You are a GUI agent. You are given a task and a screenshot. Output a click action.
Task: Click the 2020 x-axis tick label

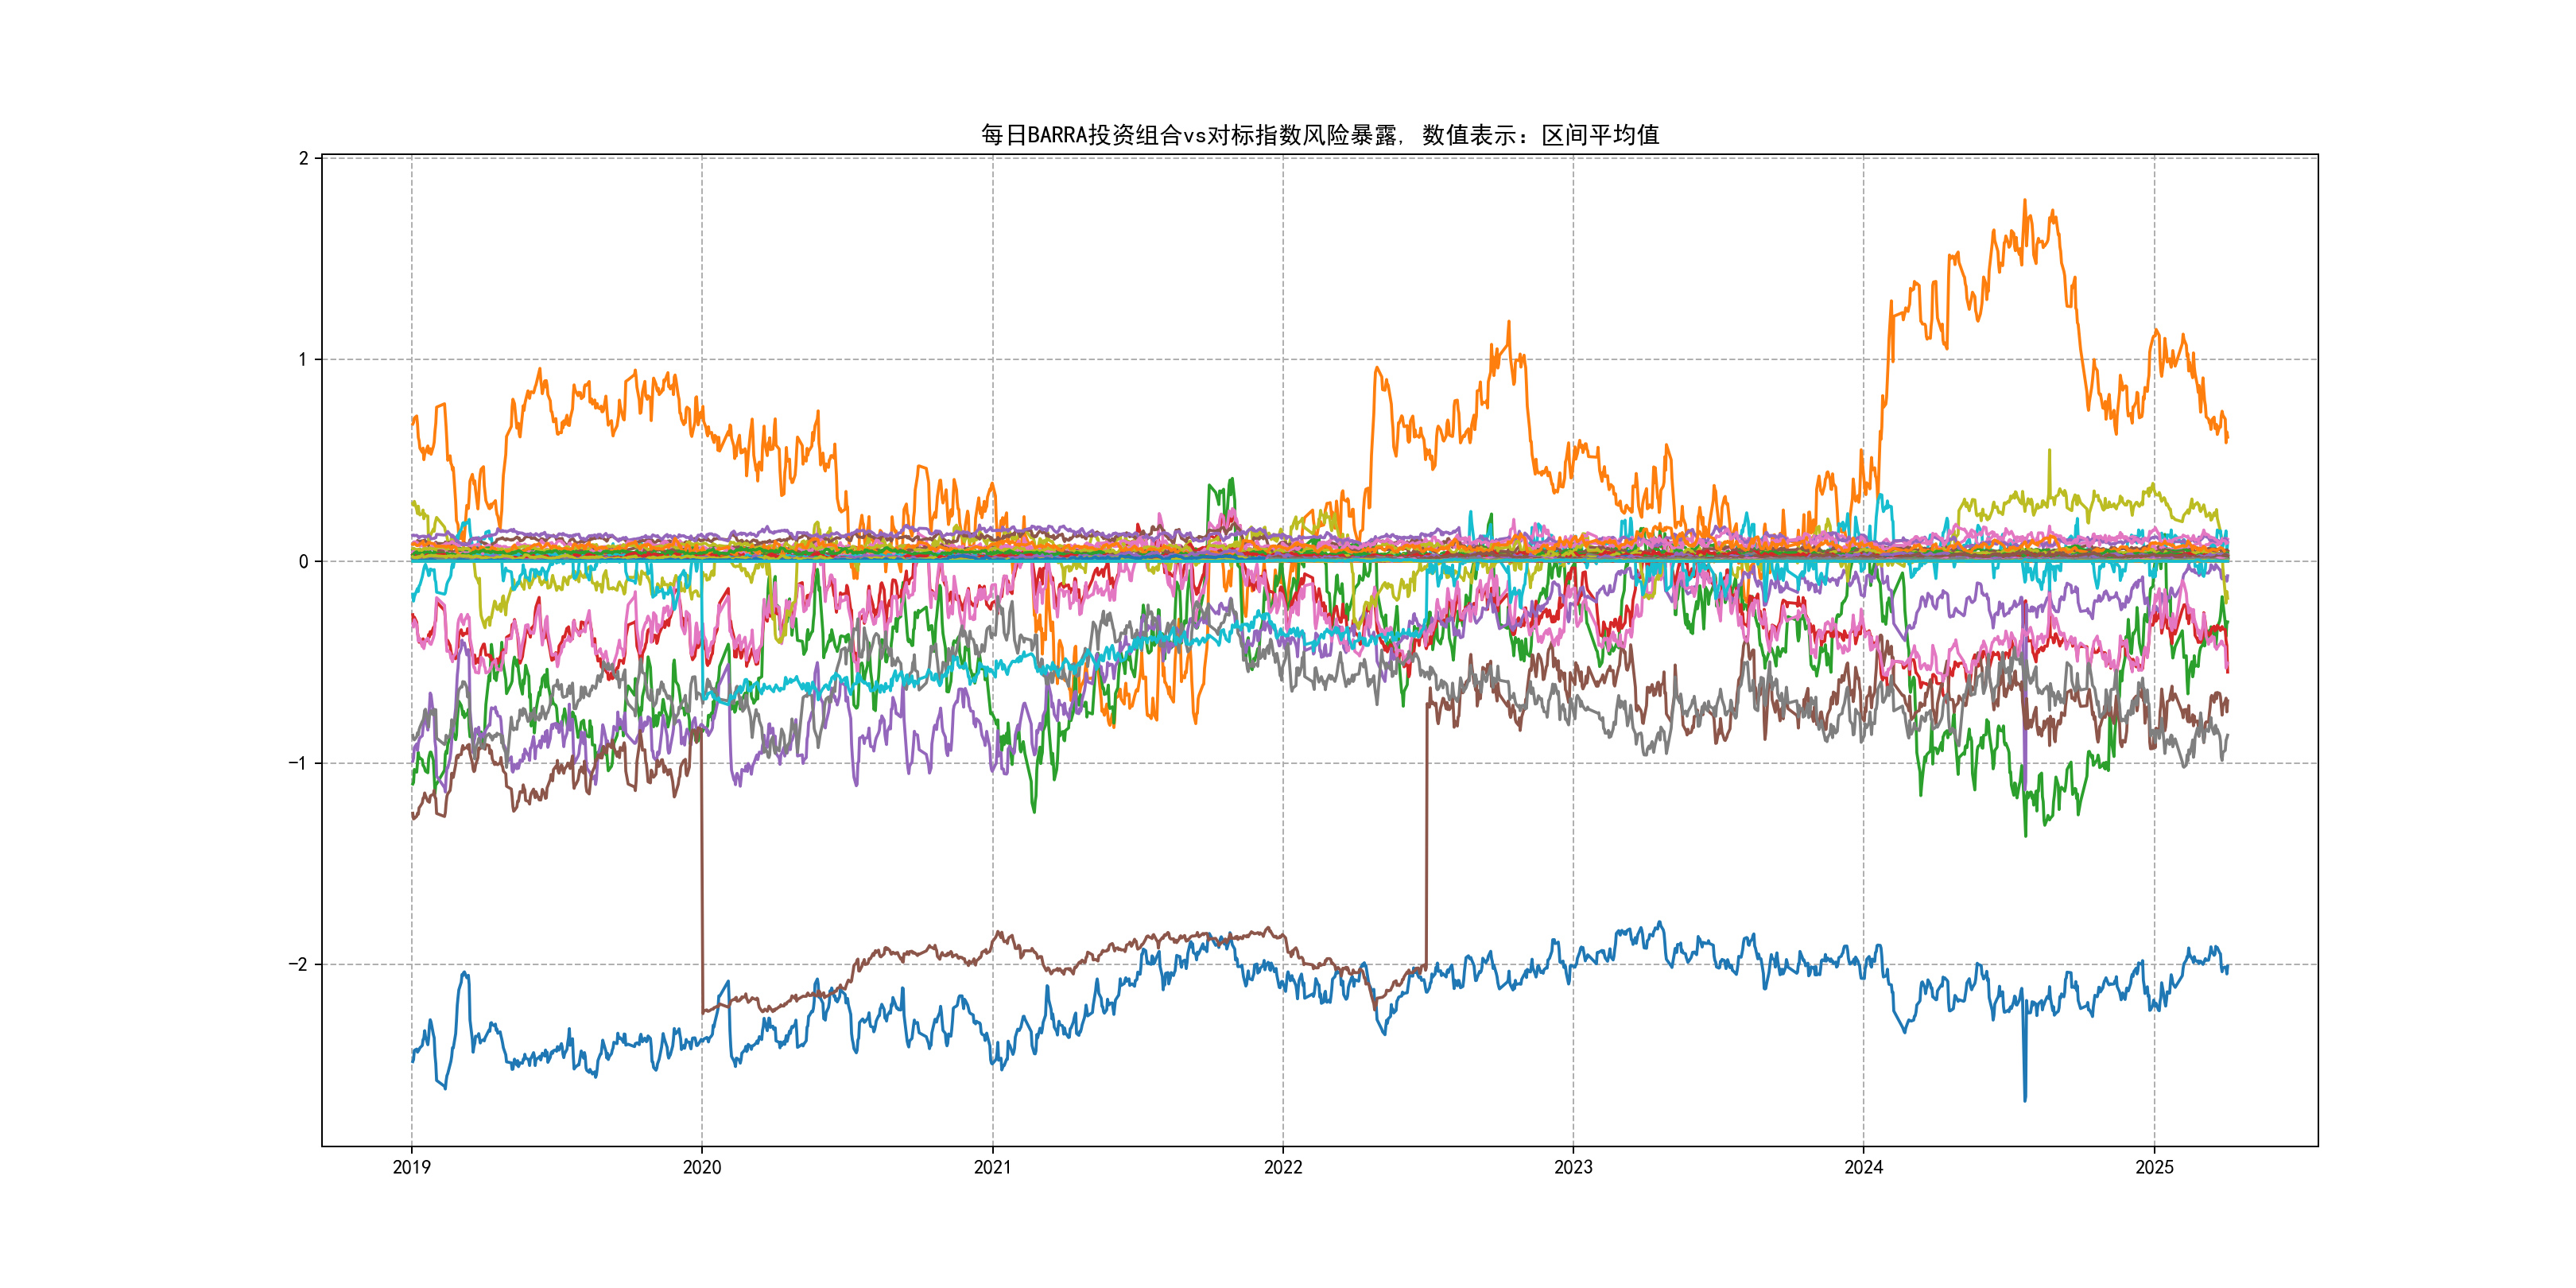(701, 1167)
